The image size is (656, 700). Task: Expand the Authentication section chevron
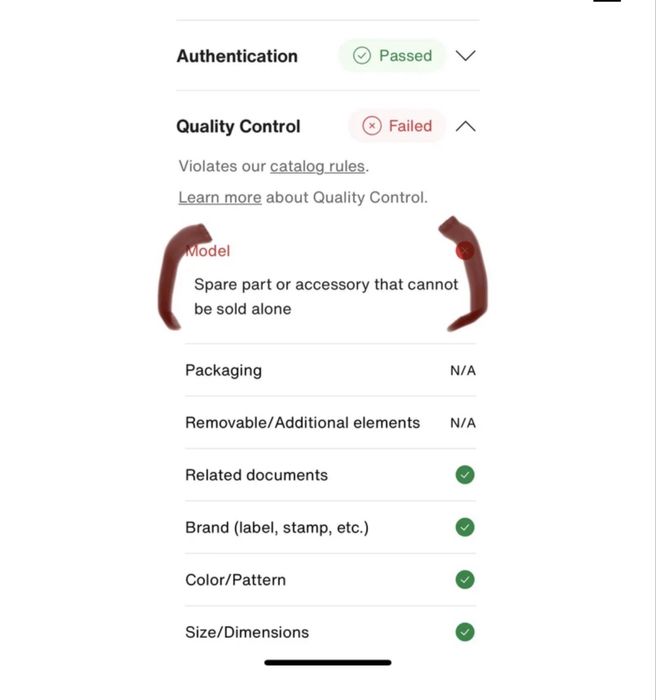[465, 56]
